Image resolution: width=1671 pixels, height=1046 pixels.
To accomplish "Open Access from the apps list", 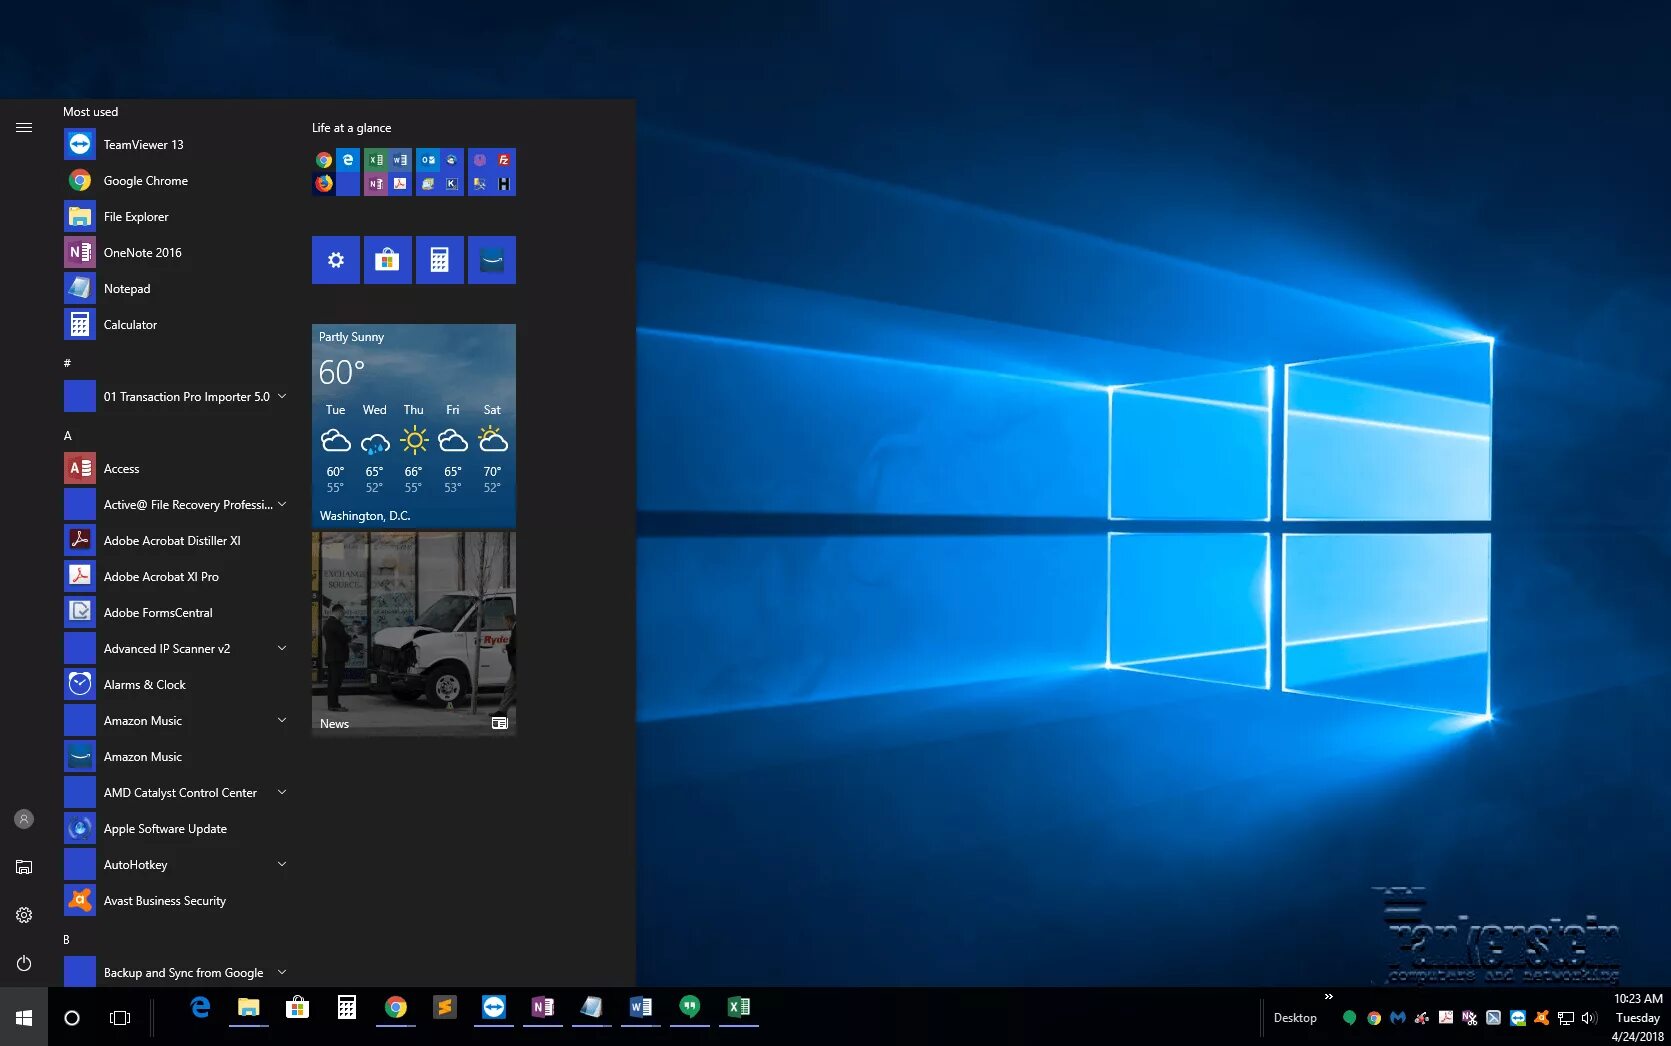I will (x=175, y=469).
